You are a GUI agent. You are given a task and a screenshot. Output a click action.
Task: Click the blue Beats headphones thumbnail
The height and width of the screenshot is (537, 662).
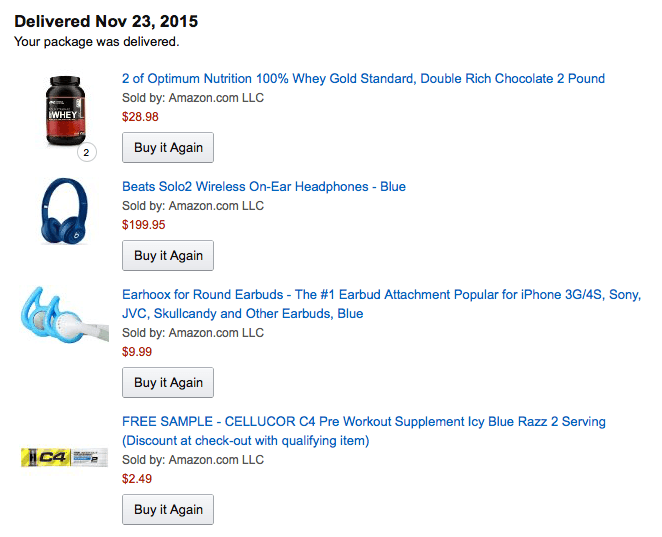click(x=66, y=222)
